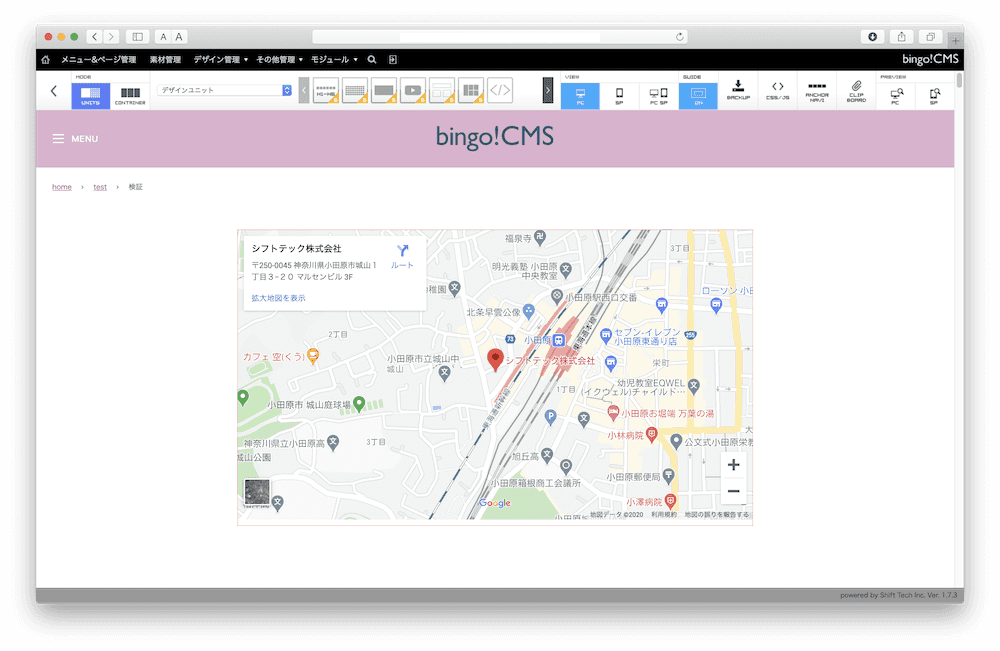The width and height of the screenshot is (1000, 651).
Task: Expand デザイン管理 dropdown menu
Action: coord(221,59)
